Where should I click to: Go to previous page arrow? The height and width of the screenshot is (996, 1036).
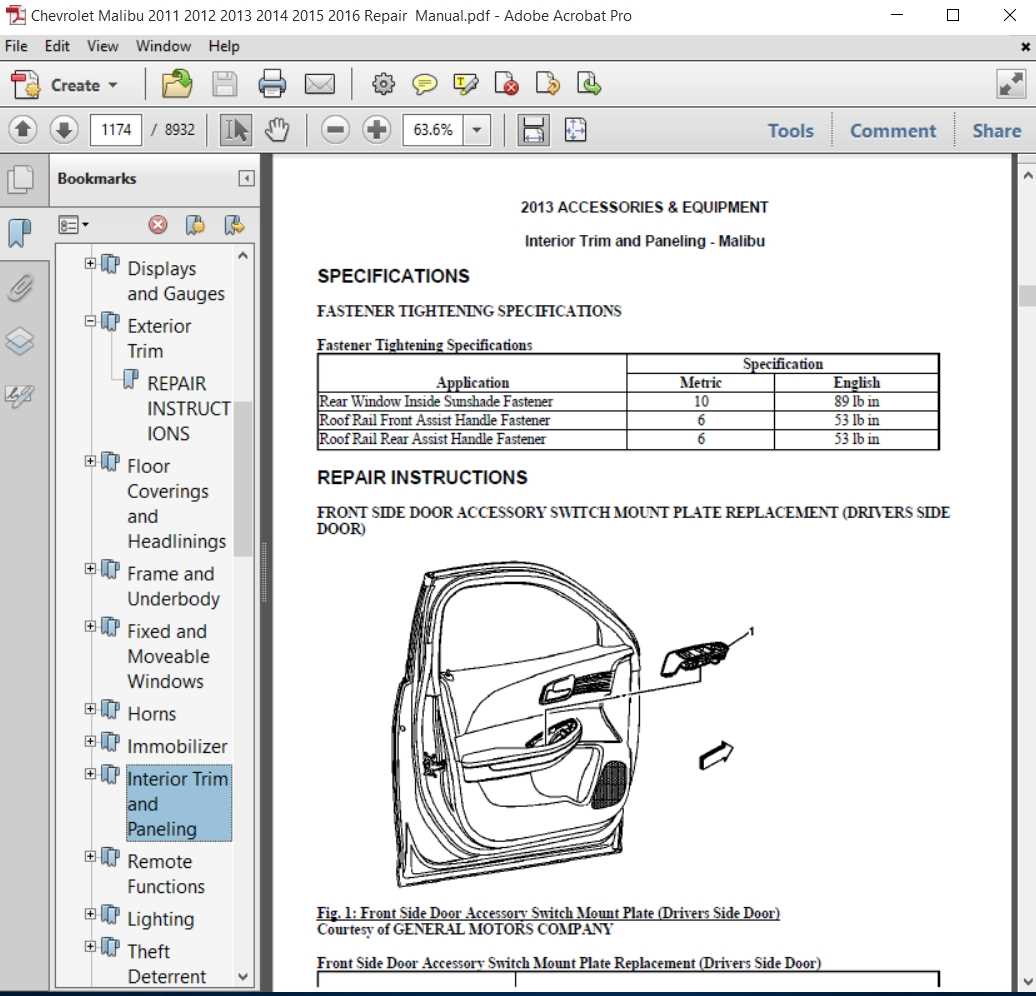[x=23, y=130]
